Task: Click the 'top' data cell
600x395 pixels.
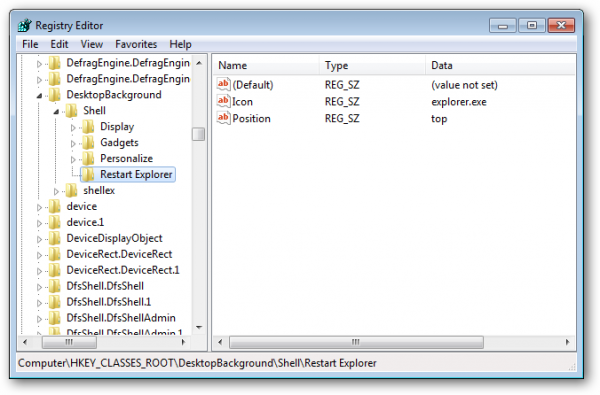Action: click(439, 119)
